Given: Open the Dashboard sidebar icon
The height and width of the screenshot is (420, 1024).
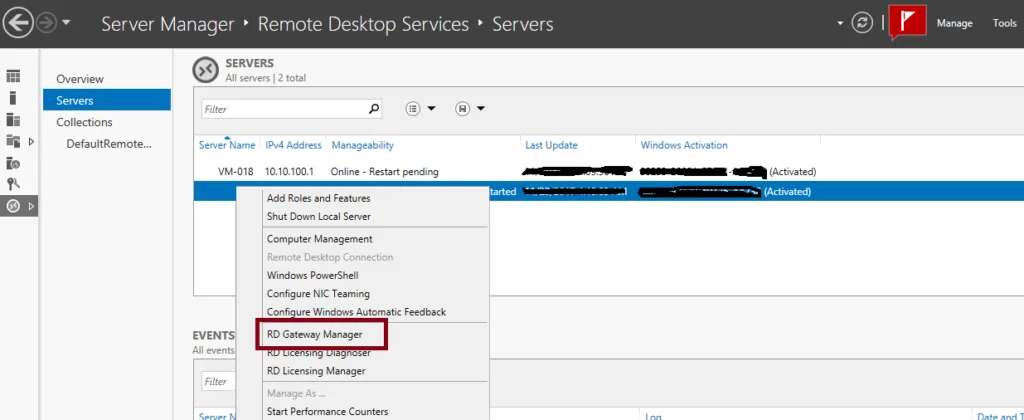Looking at the screenshot, I should pos(13,76).
